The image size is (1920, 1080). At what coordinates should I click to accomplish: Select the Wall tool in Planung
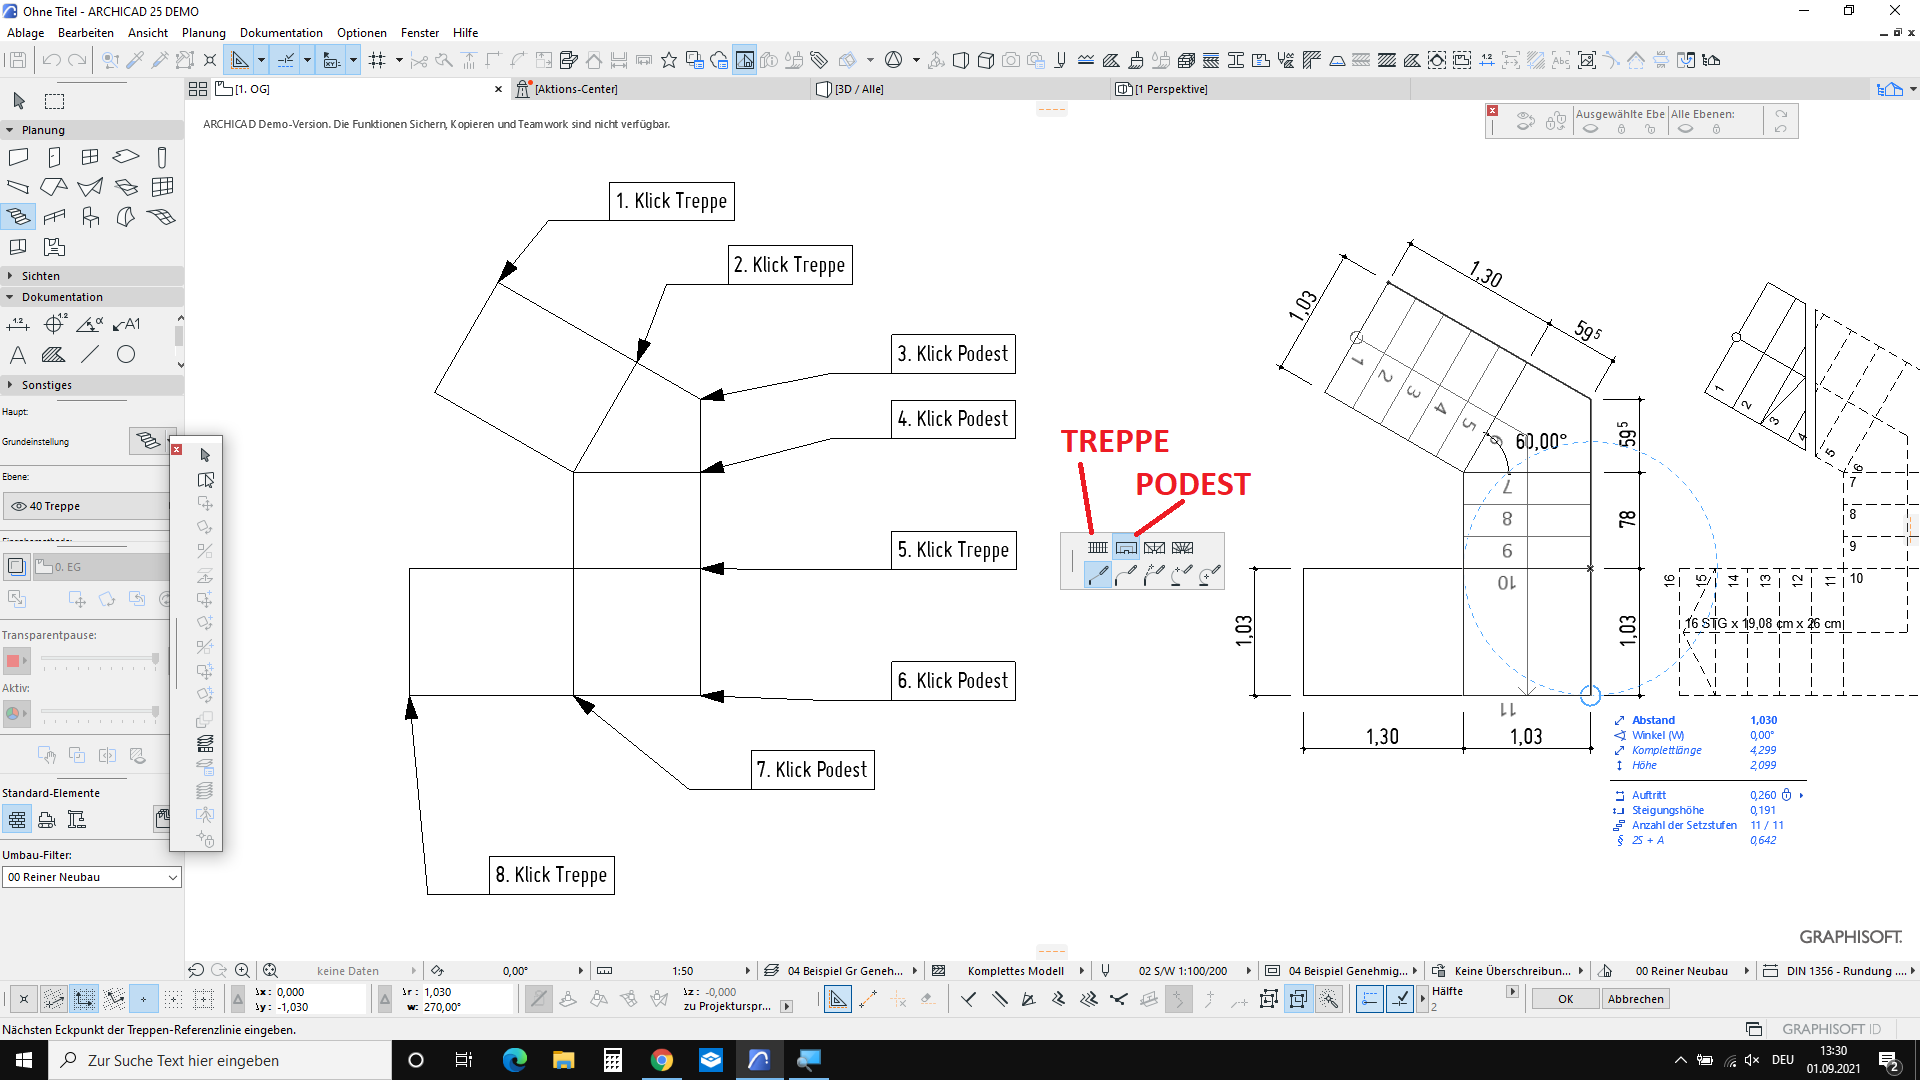[18, 157]
